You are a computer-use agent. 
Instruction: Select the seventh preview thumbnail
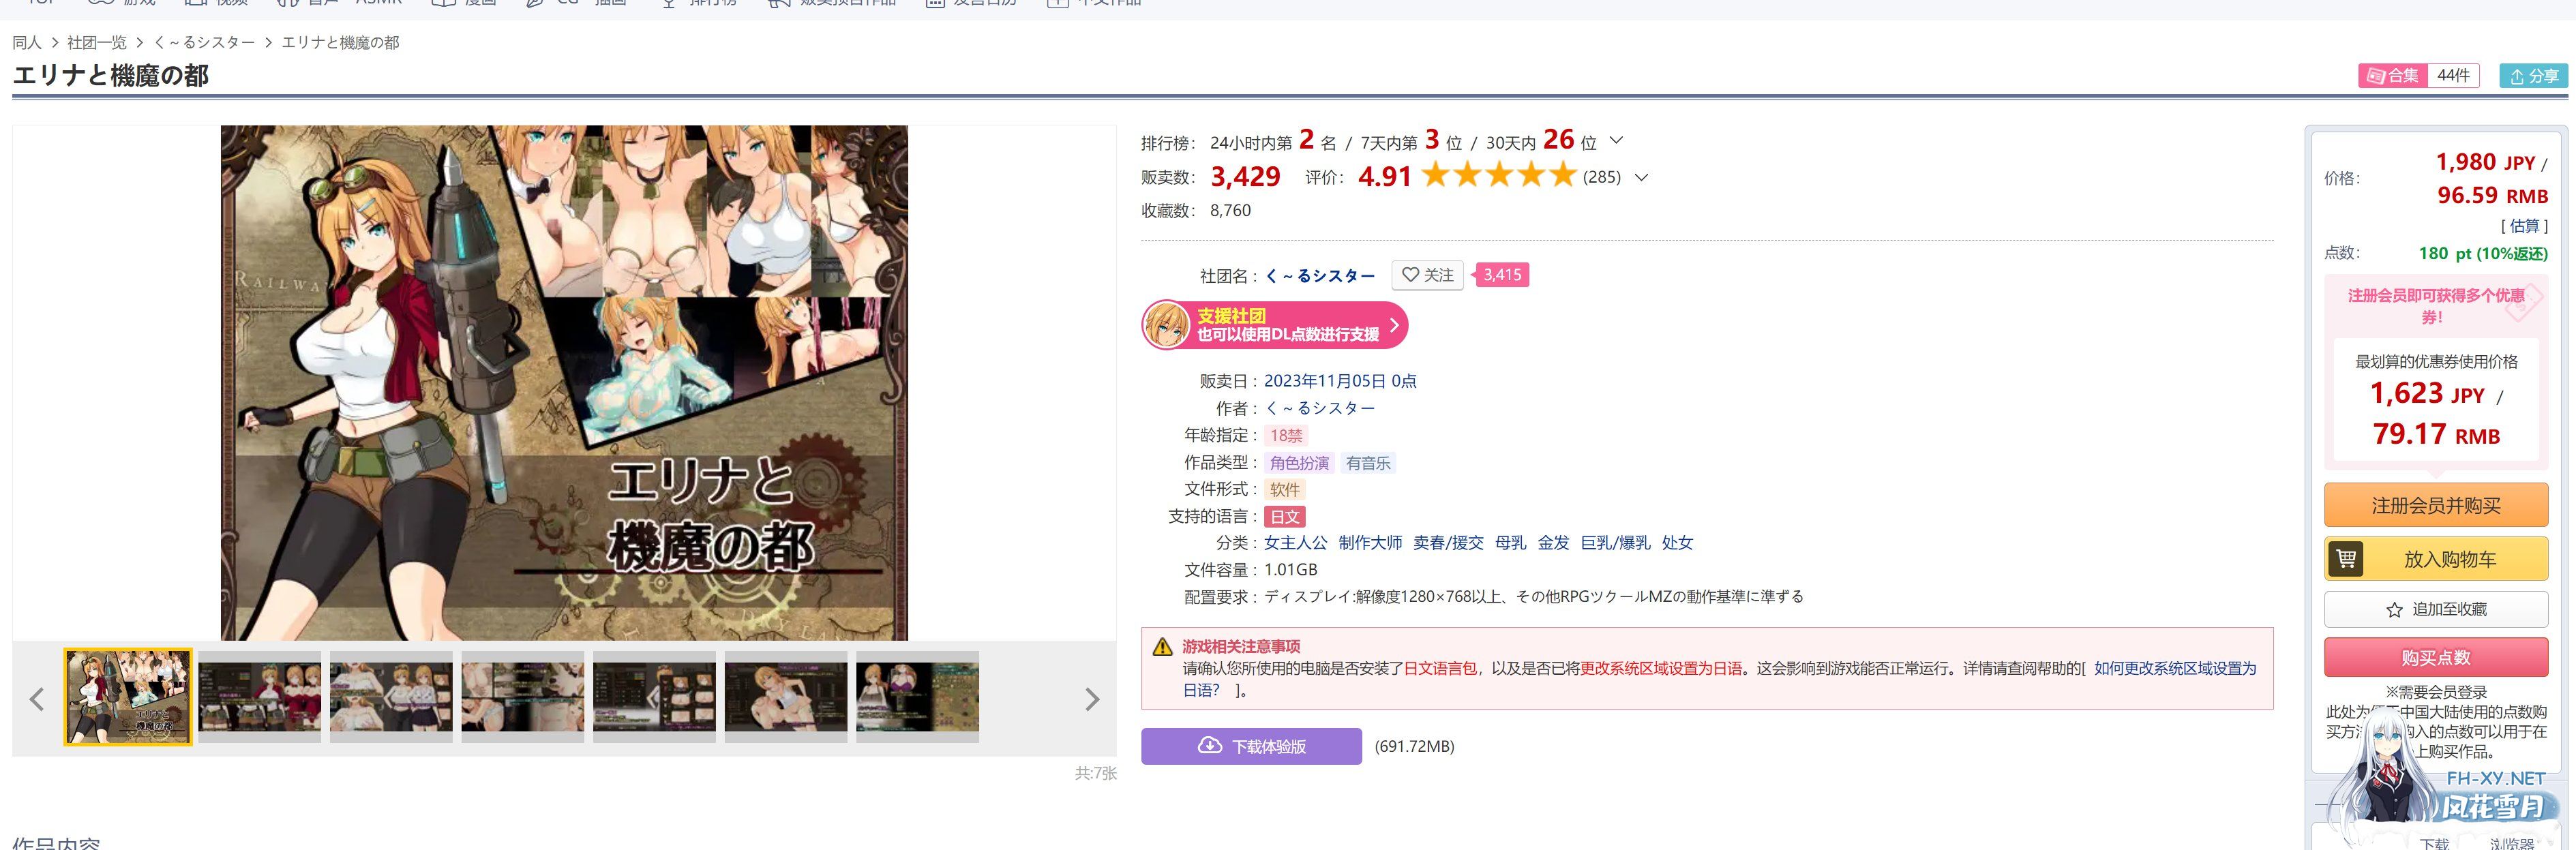917,697
